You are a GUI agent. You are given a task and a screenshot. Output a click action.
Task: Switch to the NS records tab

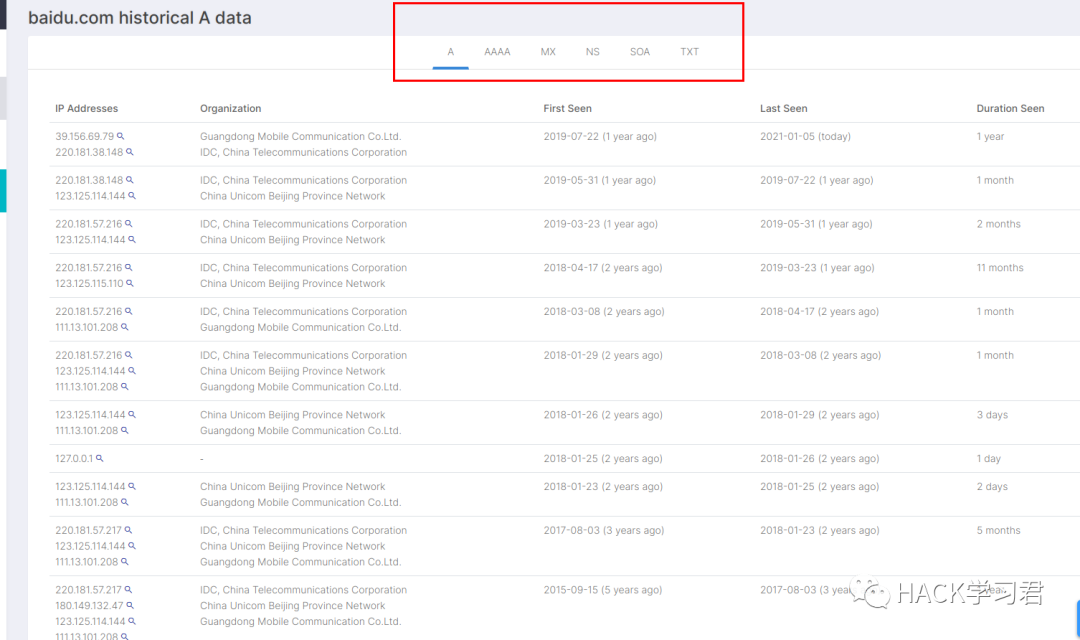tap(592, 52)
